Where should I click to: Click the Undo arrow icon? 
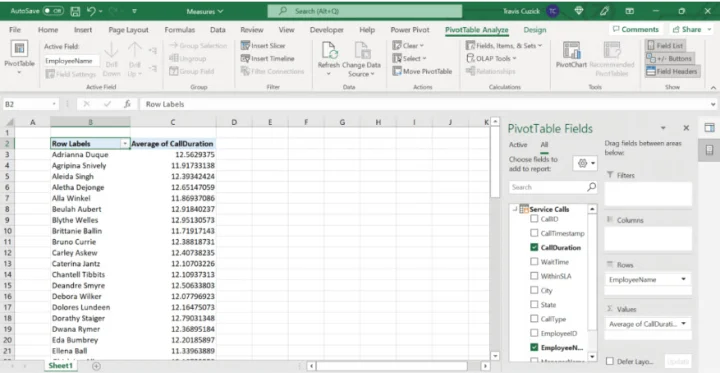(x=91, y=11)
